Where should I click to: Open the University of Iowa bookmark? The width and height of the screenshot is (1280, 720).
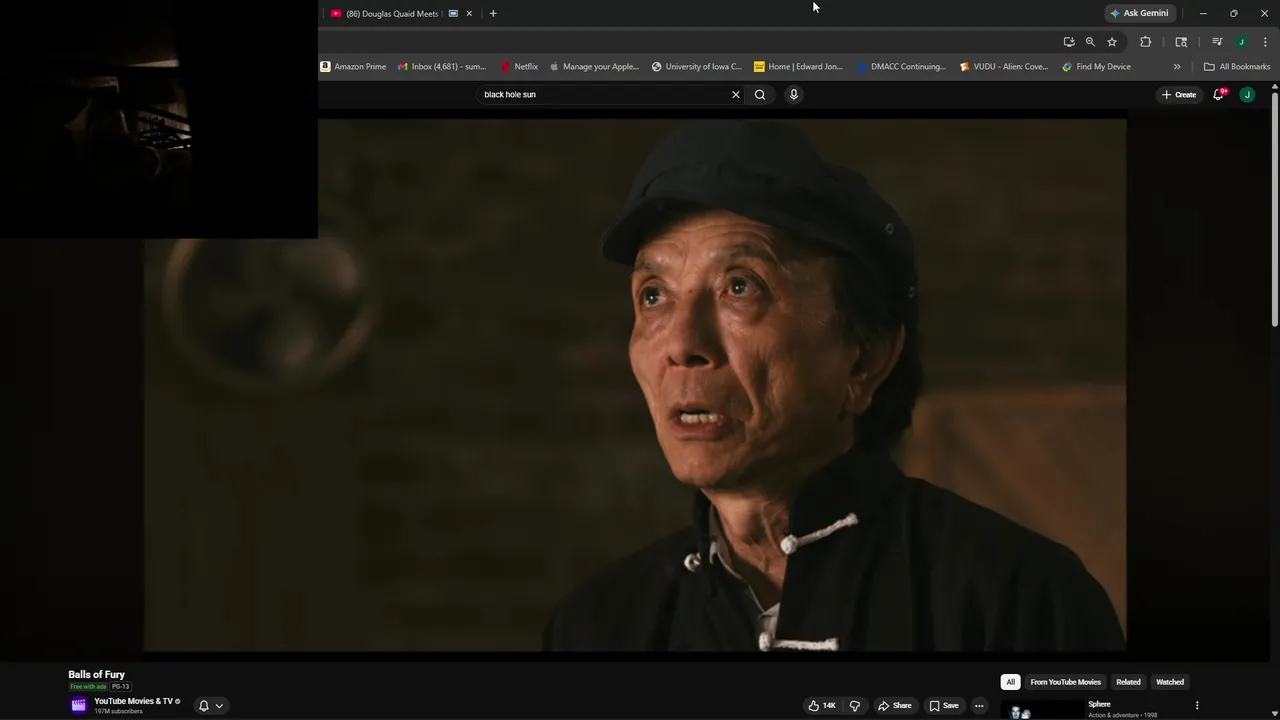point(697,66)
